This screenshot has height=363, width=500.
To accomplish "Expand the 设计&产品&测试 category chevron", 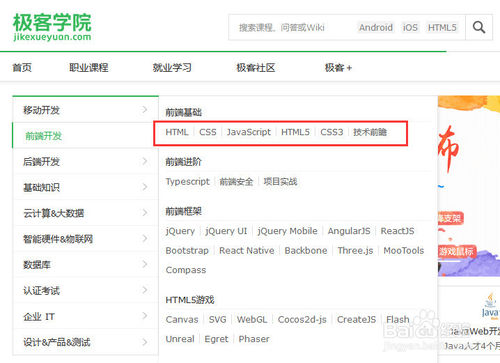I will (145, 342).
